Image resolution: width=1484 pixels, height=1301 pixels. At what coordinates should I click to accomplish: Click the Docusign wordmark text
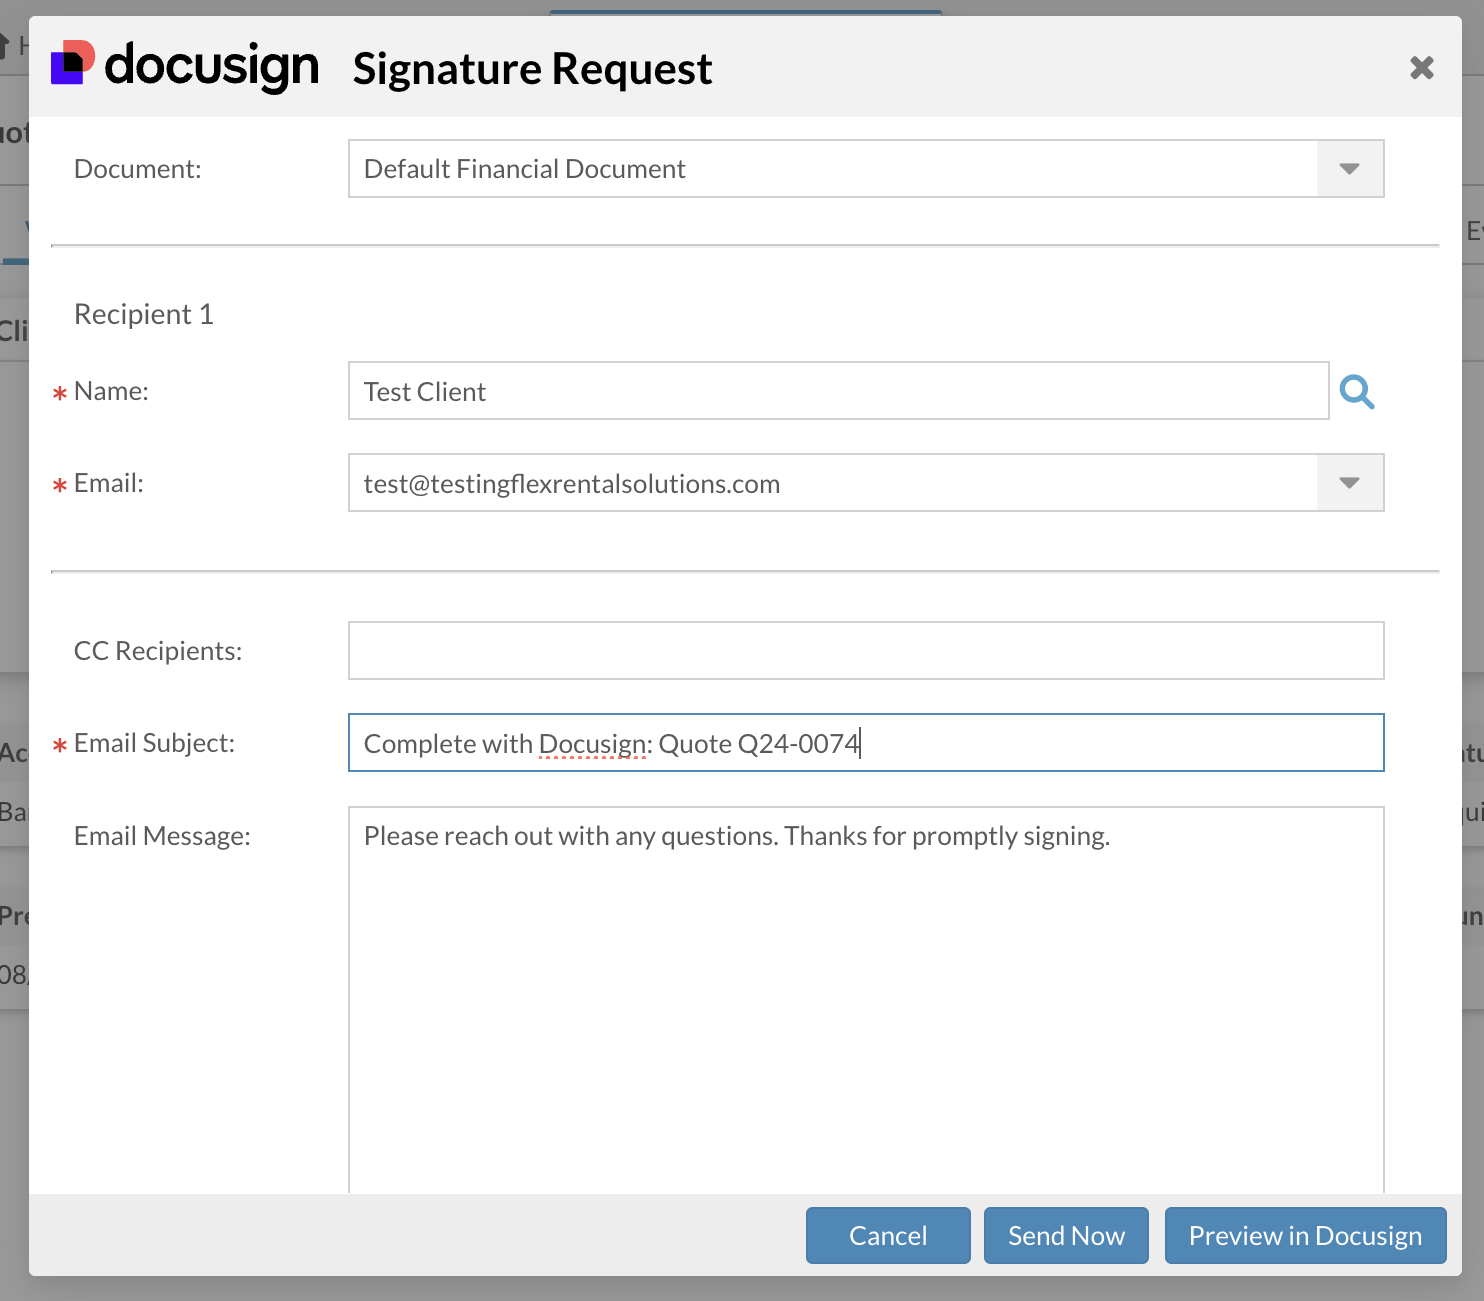pyautogui.click(x=211, y=66)
